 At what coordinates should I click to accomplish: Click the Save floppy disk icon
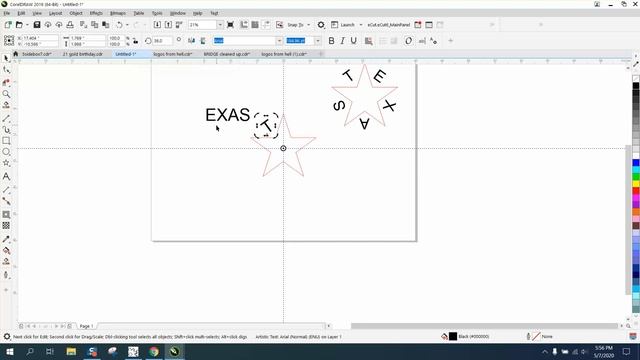click(37, 25)
